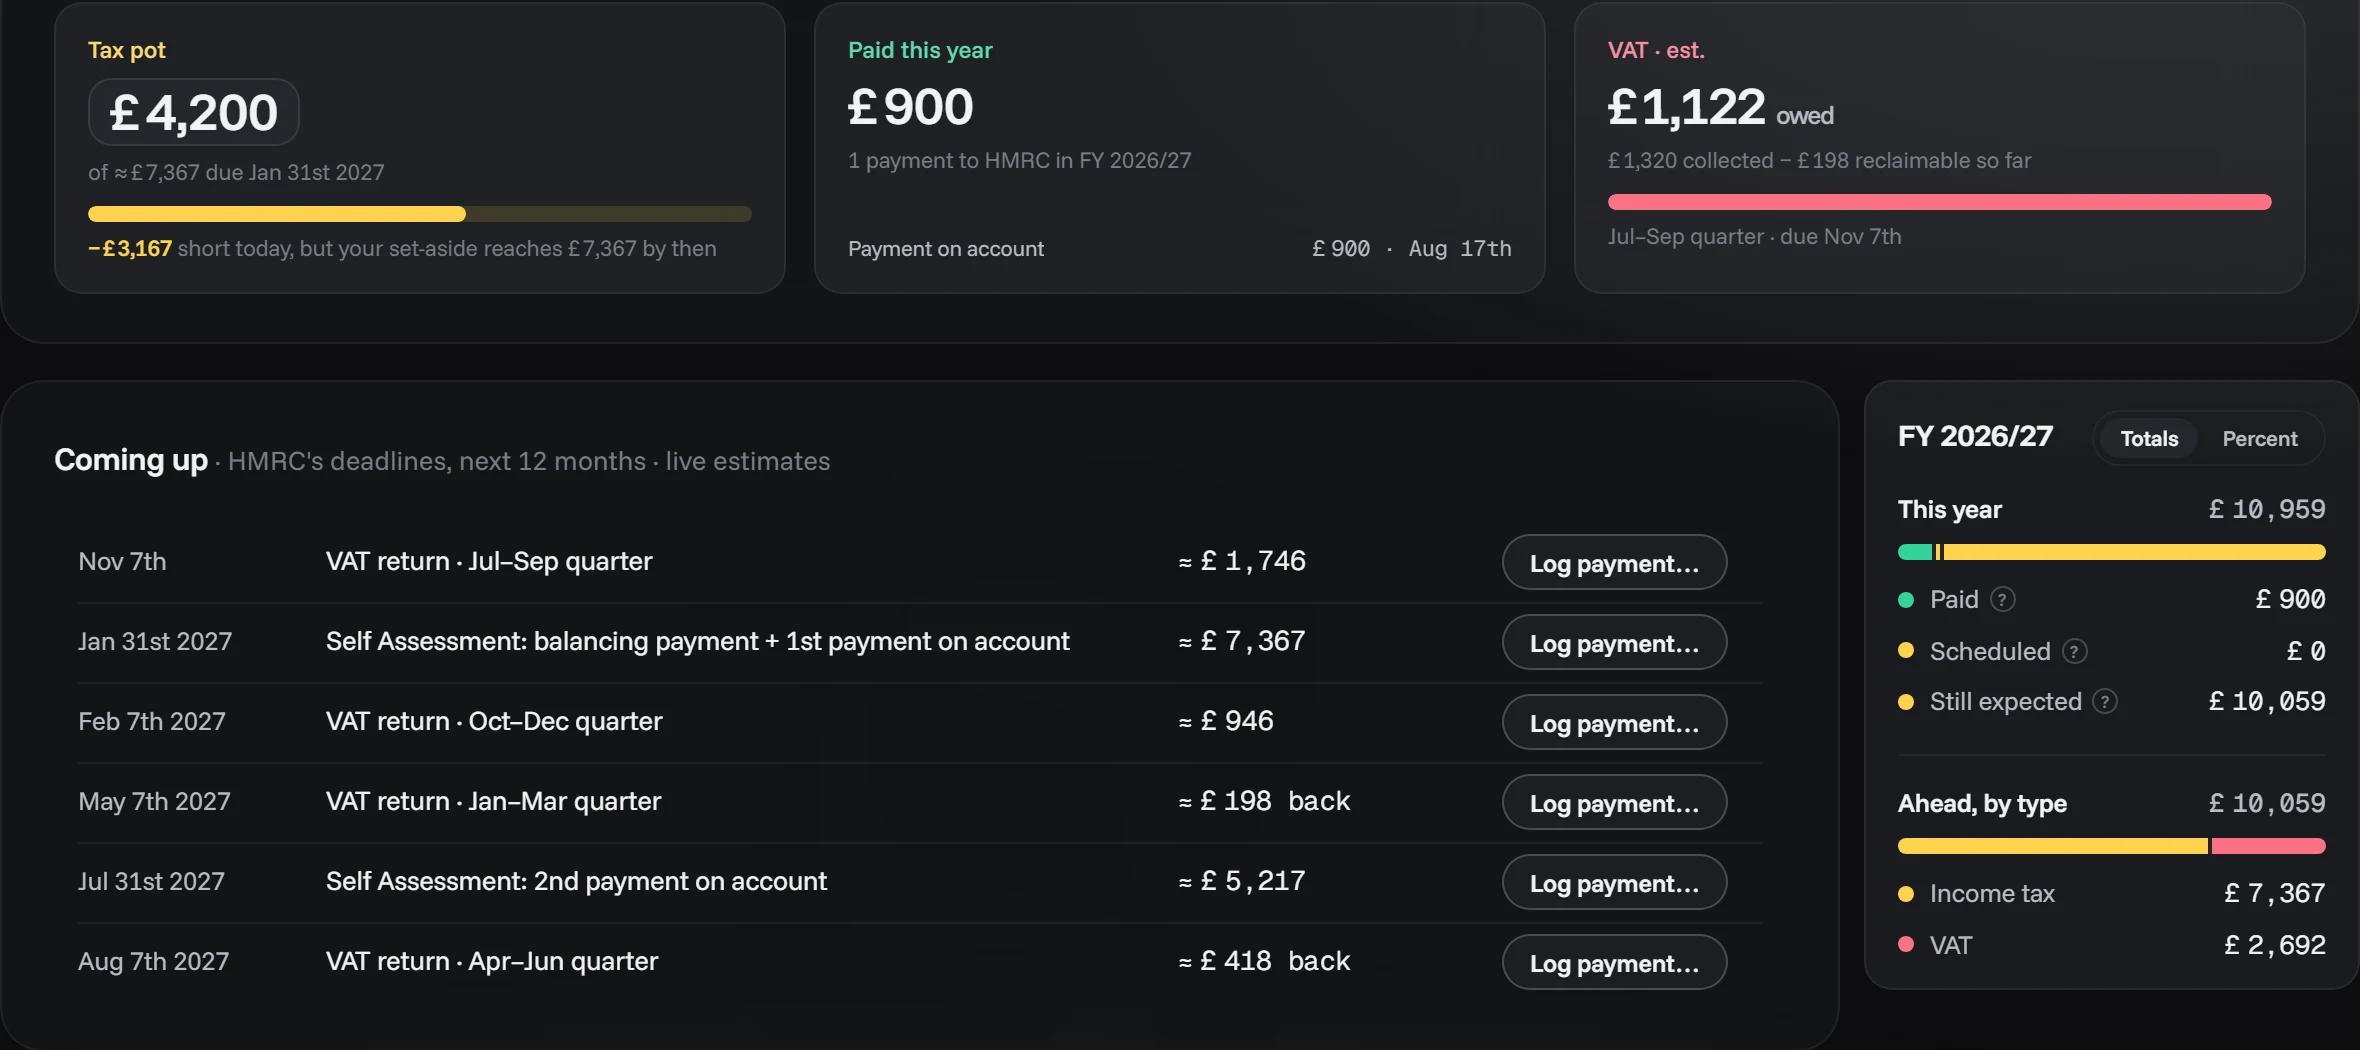Log payment for Jan–Mar VAT quarter
This screenshot has width=2360, height=1050.
pyautogui.click(x=1614, y=802)
